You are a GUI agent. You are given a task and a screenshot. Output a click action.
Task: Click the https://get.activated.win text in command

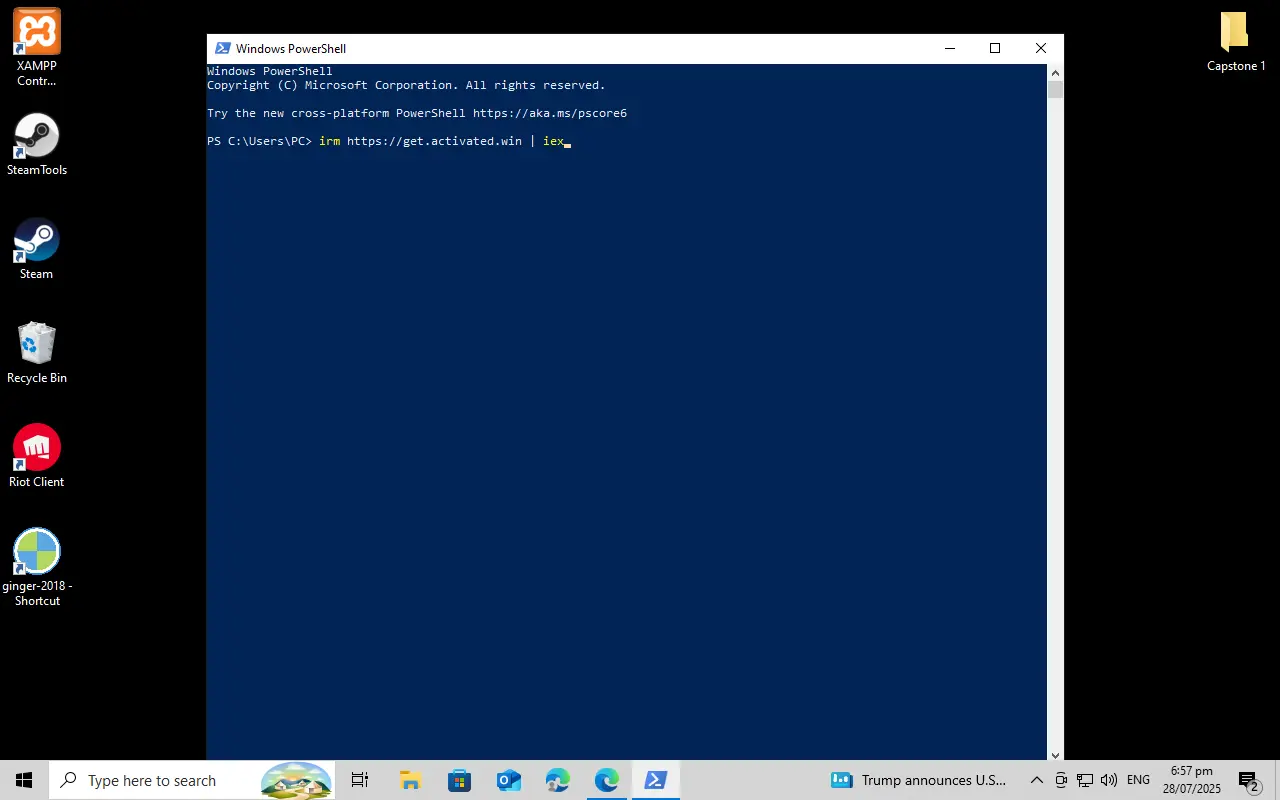434,141
